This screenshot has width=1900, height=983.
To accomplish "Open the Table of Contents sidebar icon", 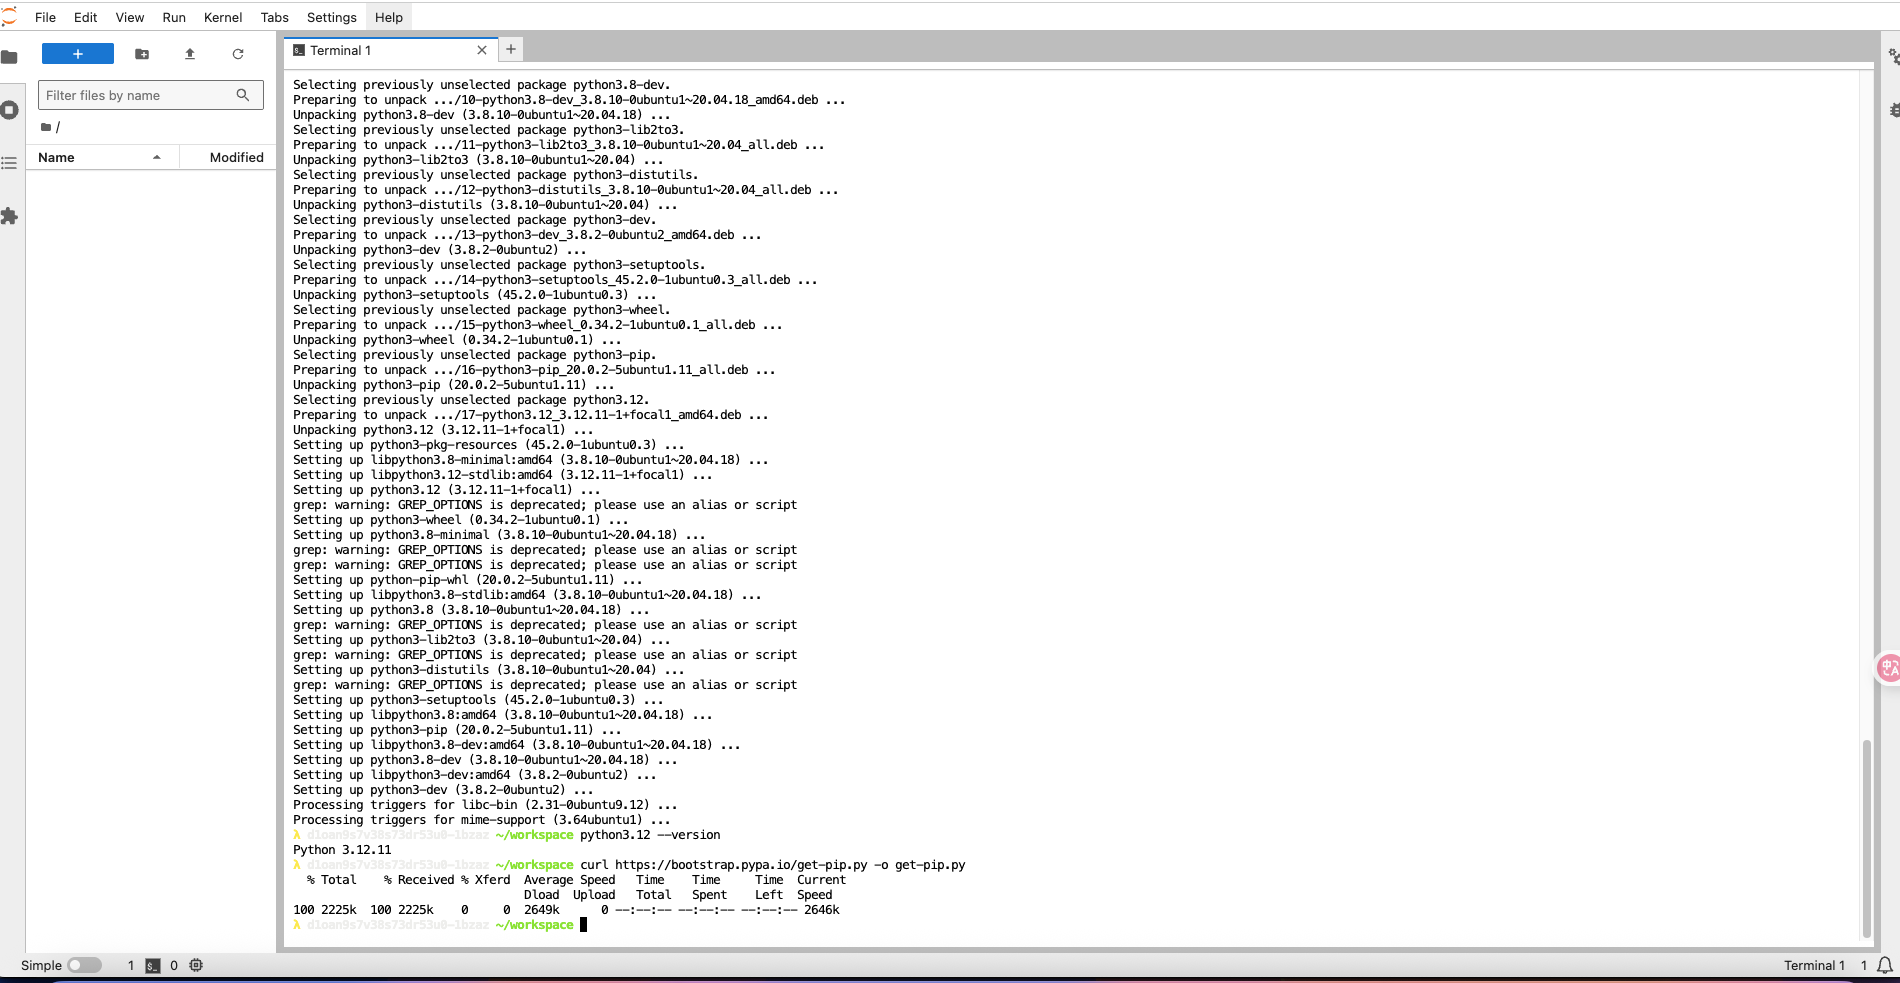I will click(x=10, y=163).
